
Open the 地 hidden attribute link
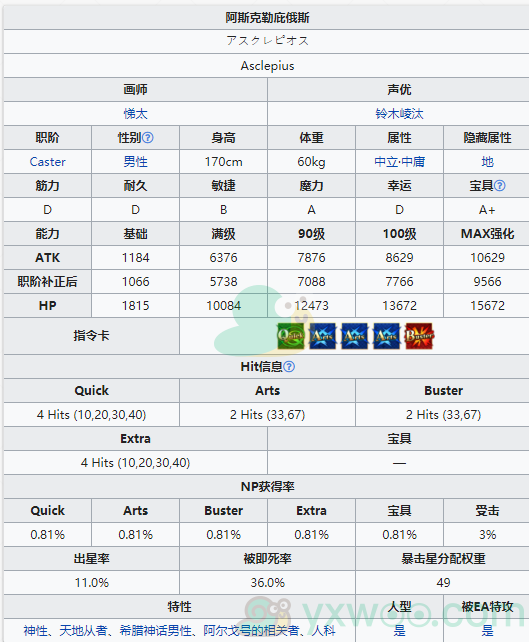[x=487, y=162]
